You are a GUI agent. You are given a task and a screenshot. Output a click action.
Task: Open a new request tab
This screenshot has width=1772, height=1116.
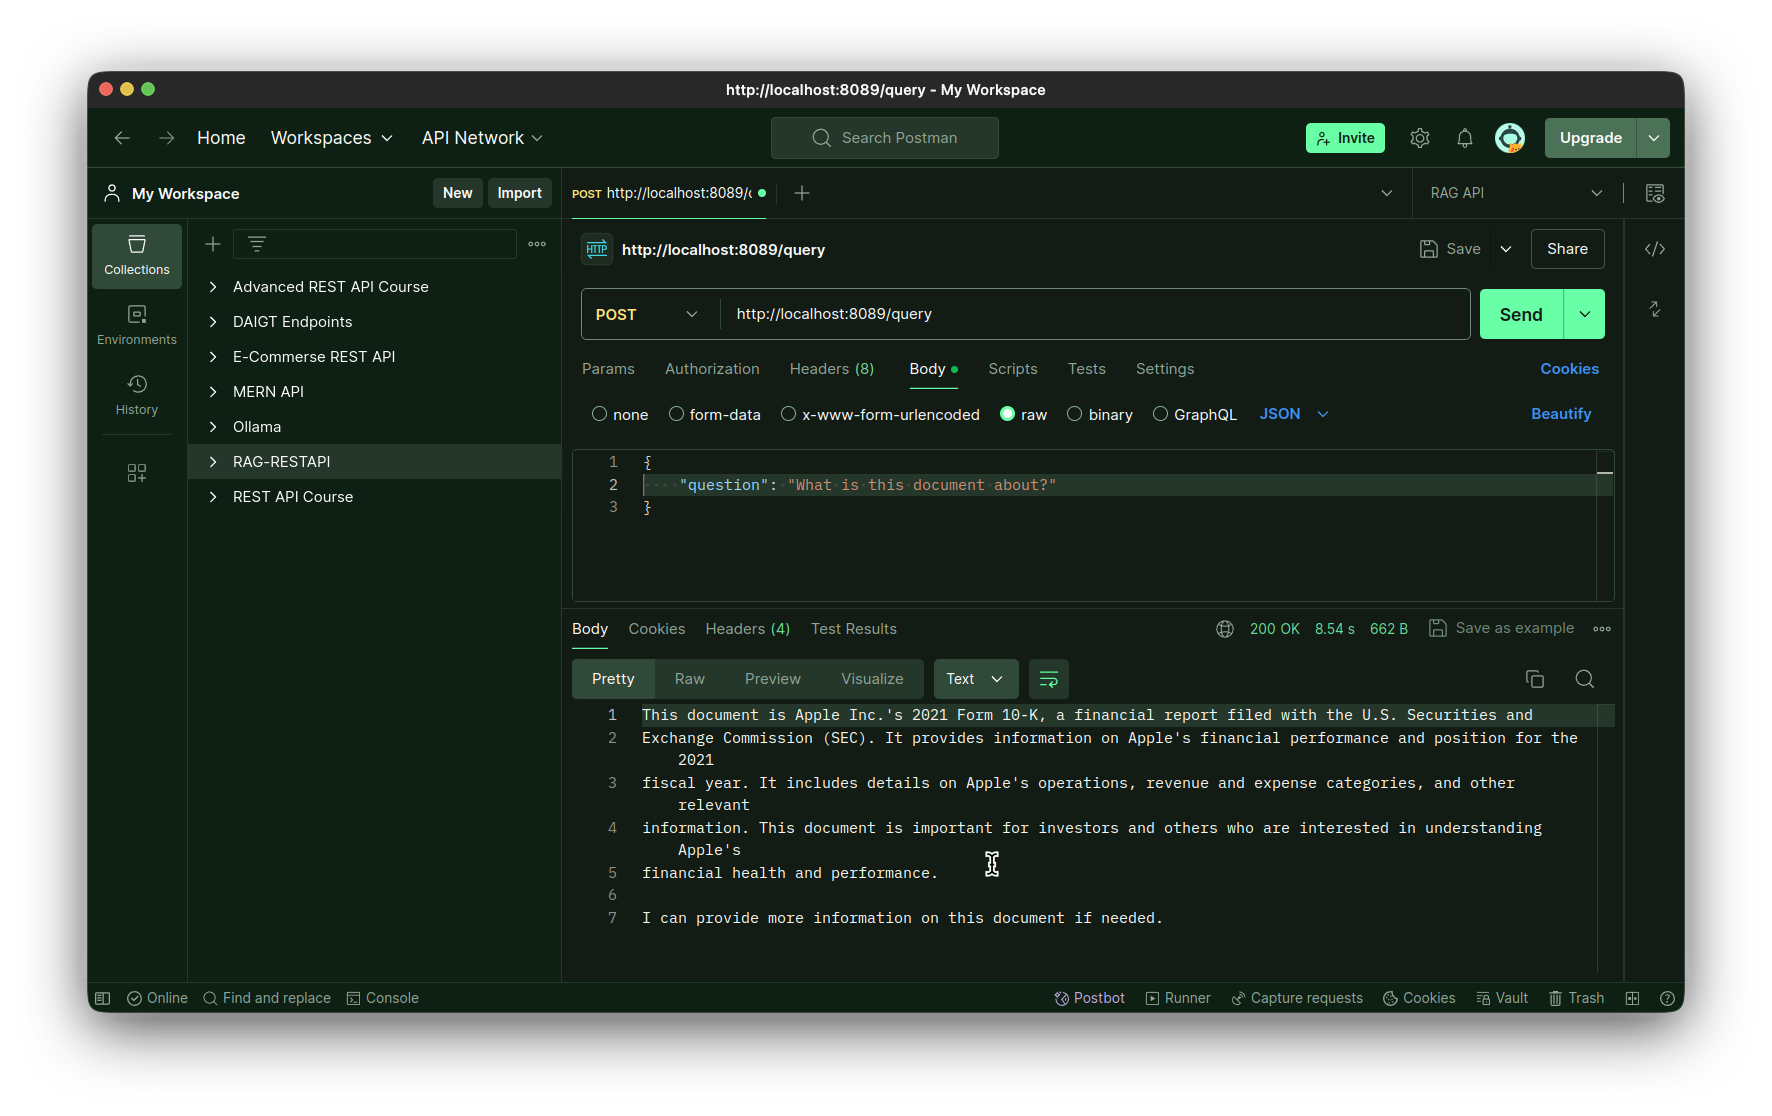tap(802, 193)
